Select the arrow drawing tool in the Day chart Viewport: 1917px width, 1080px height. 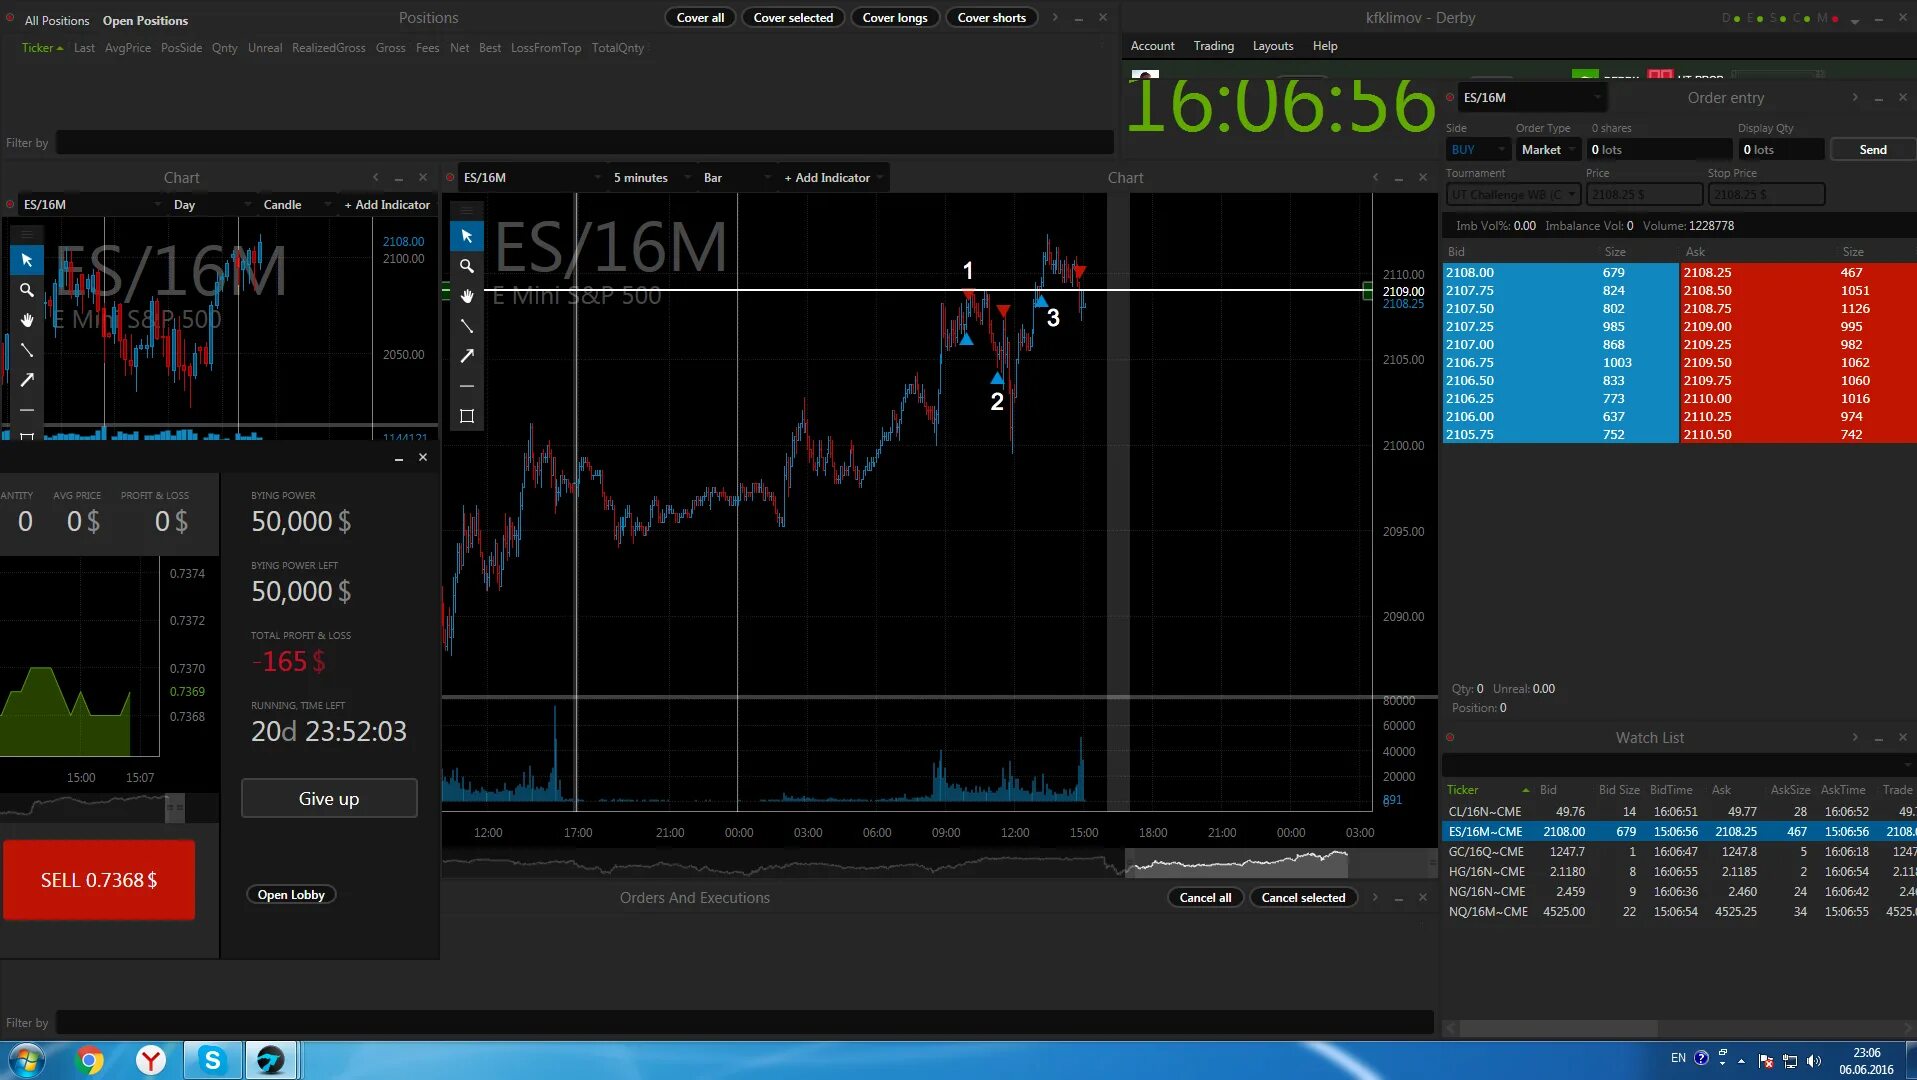tap(27, 380)
